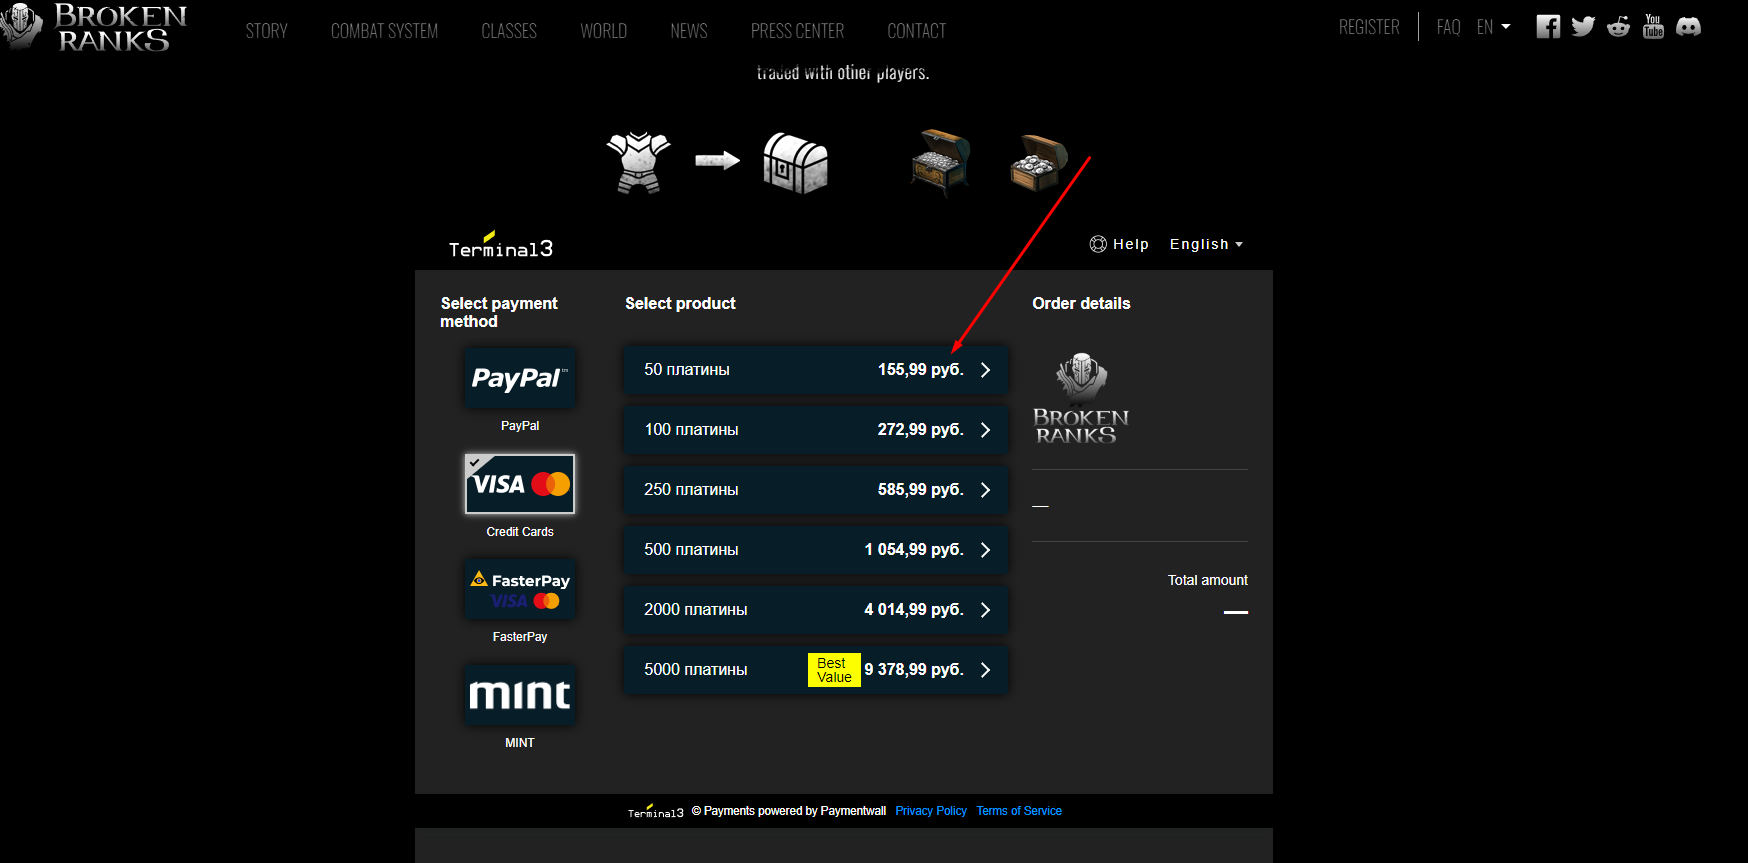Image resolution: width=1748 pixels, height=863 pixels.
Task: Open the Story menu item
Action: click(267, 31)
